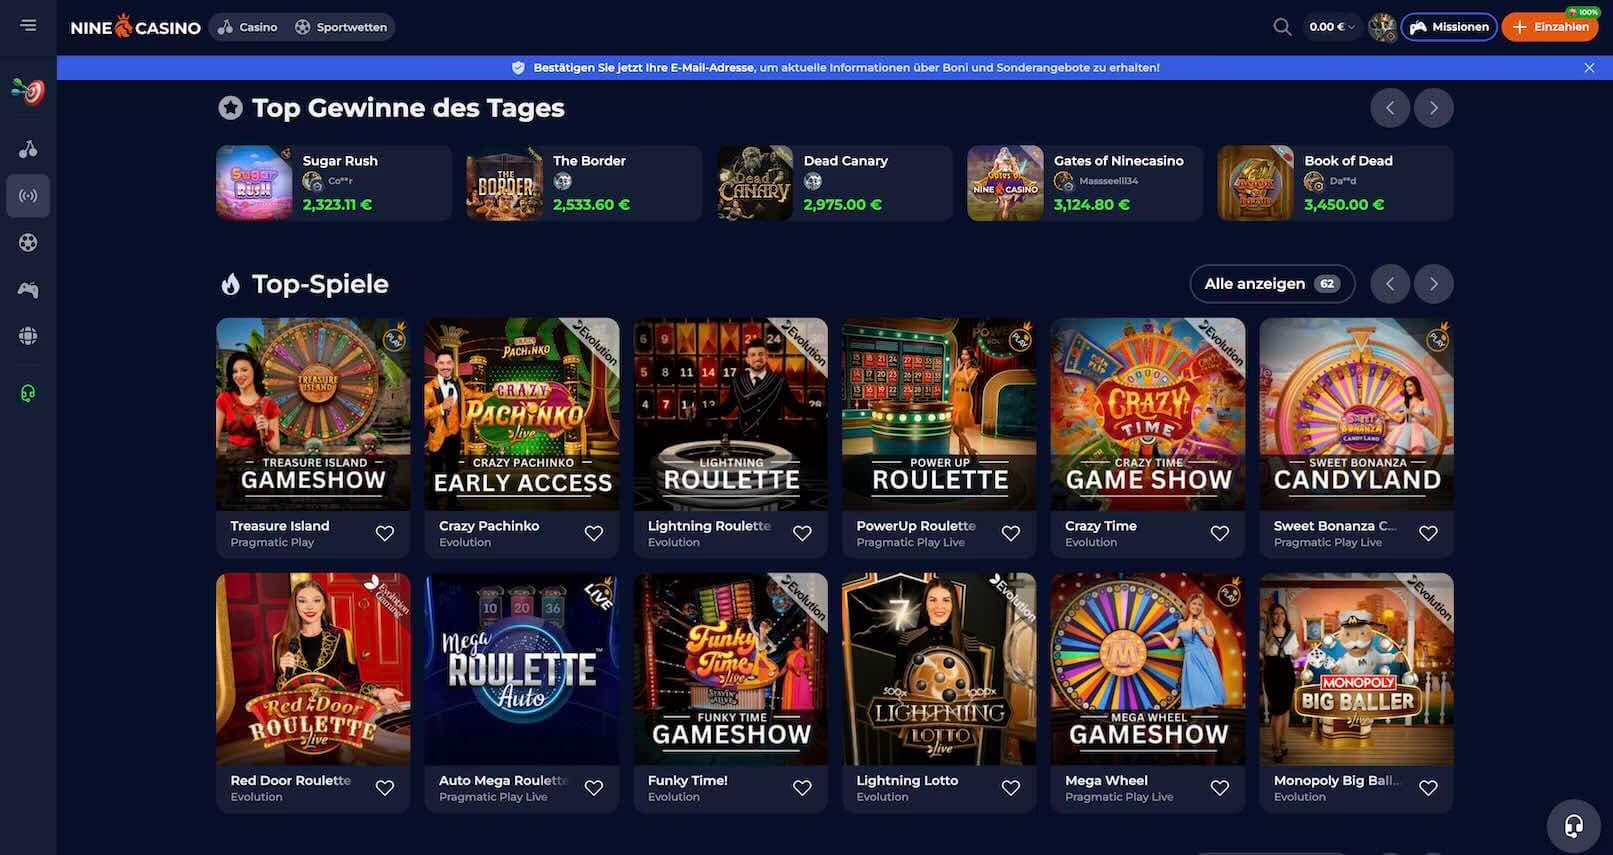The width and height of the screenshot is (1613, 855).
Task: Launch the Lightning Lotto thumbnail
Action: (x=939, y=669)
